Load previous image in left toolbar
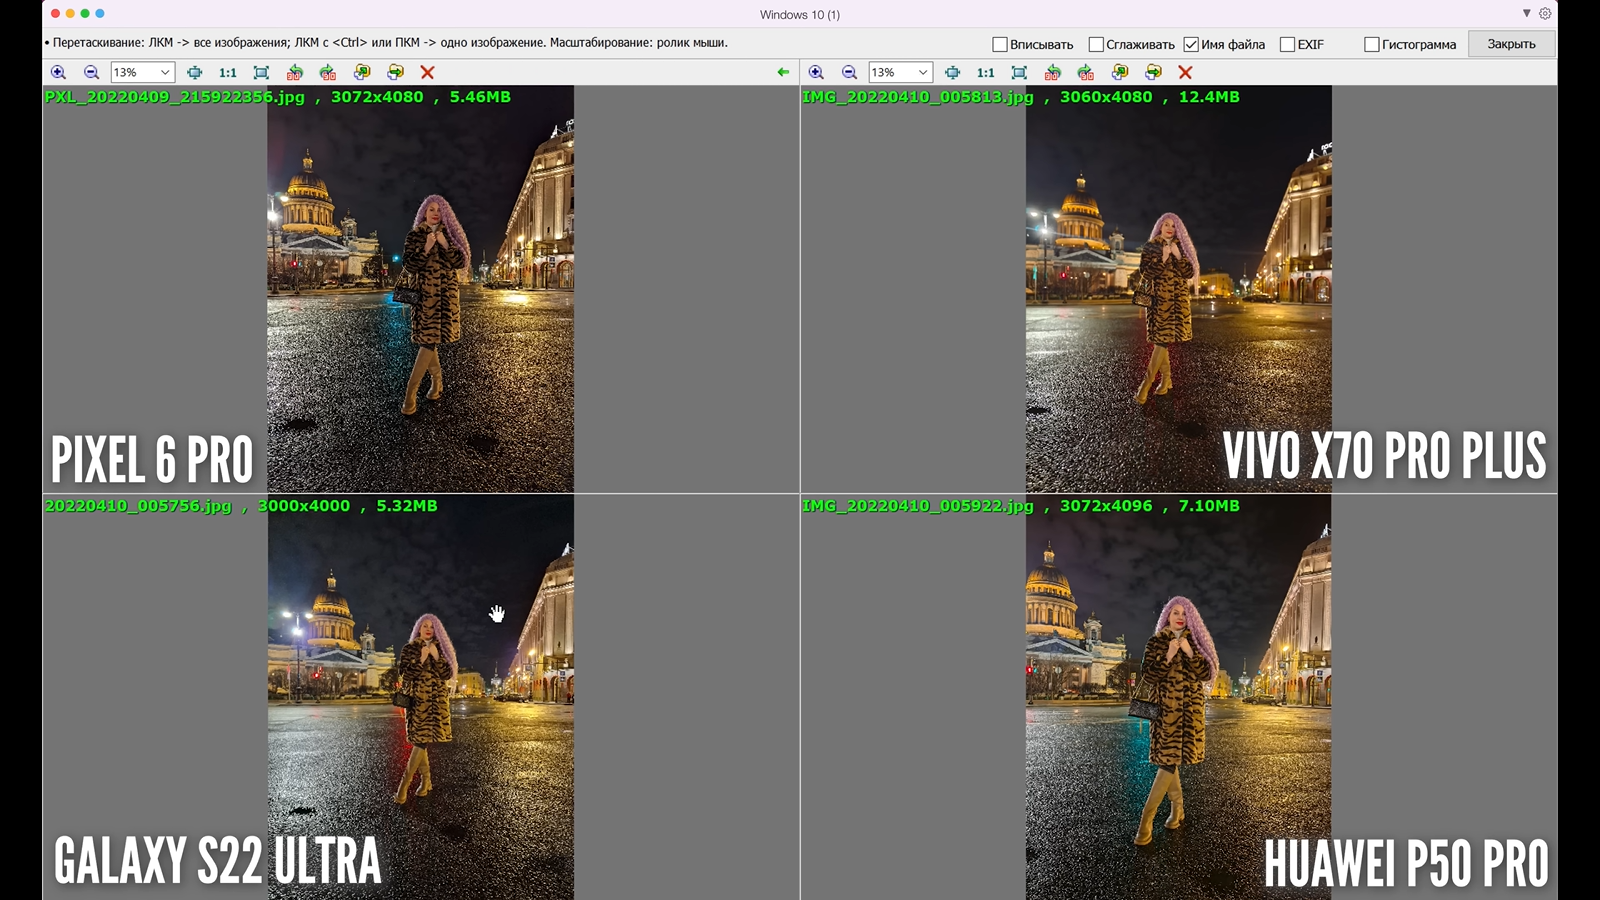Viewport: 1600px width, 900px height. pyautogui.click(x=362, y=72)
